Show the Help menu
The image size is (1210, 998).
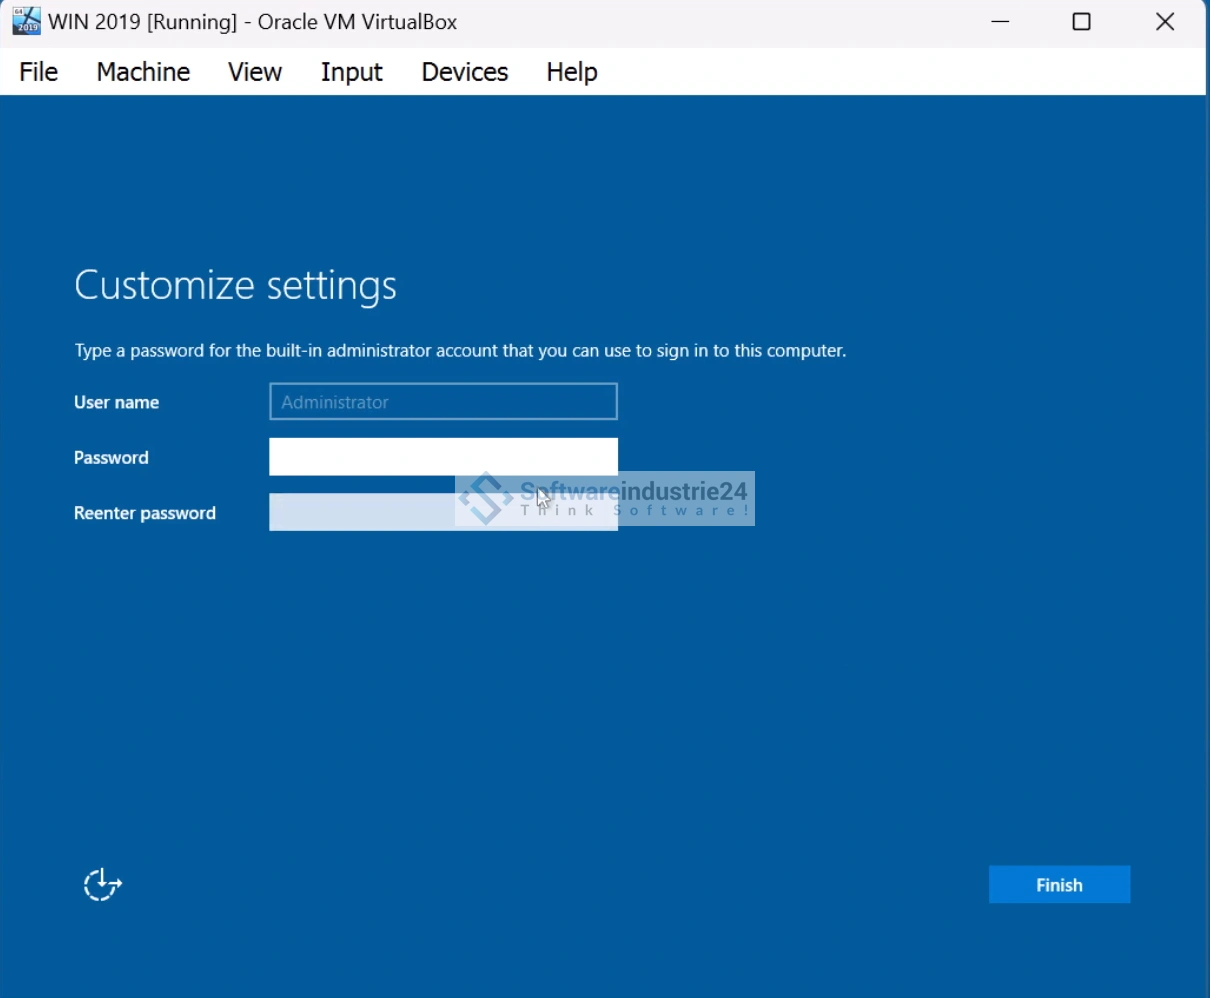[x=571, y=72]
